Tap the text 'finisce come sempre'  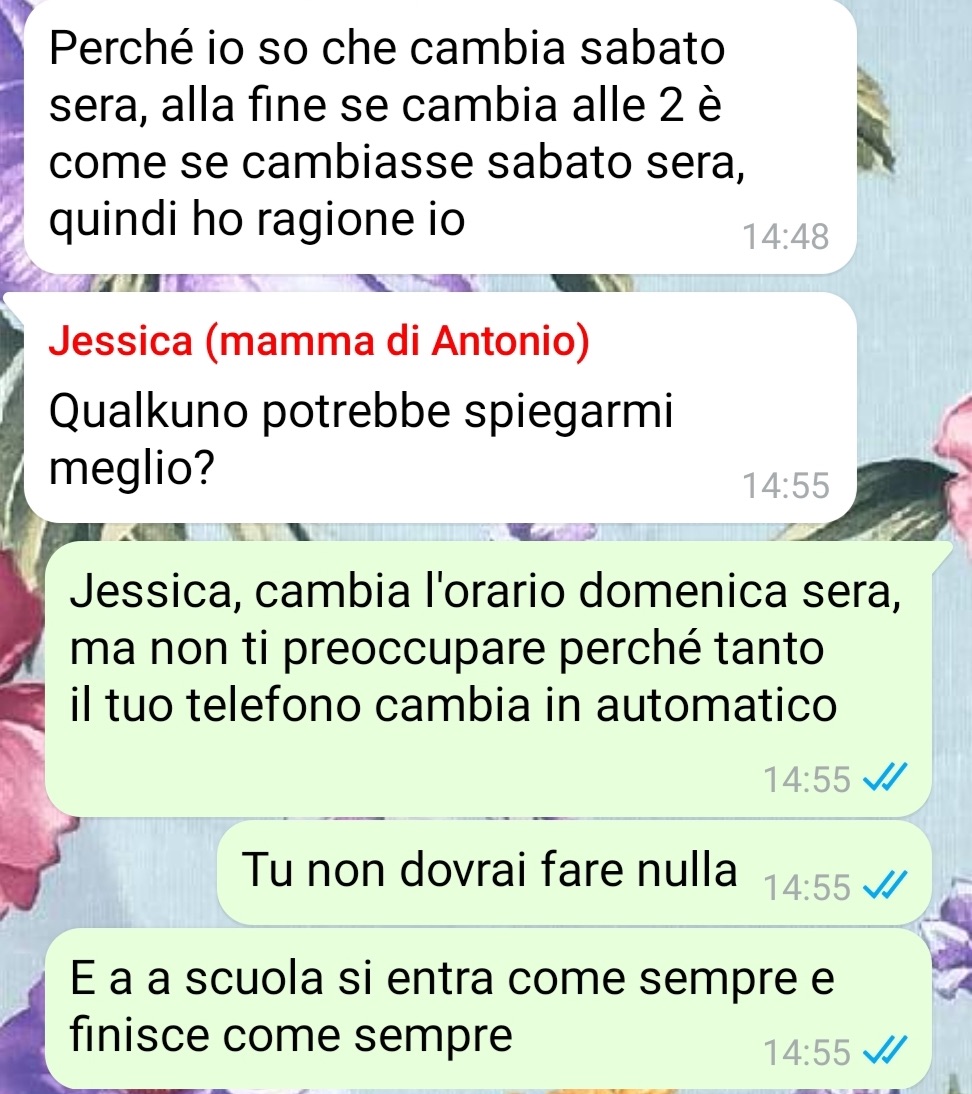click(291, 1035)
